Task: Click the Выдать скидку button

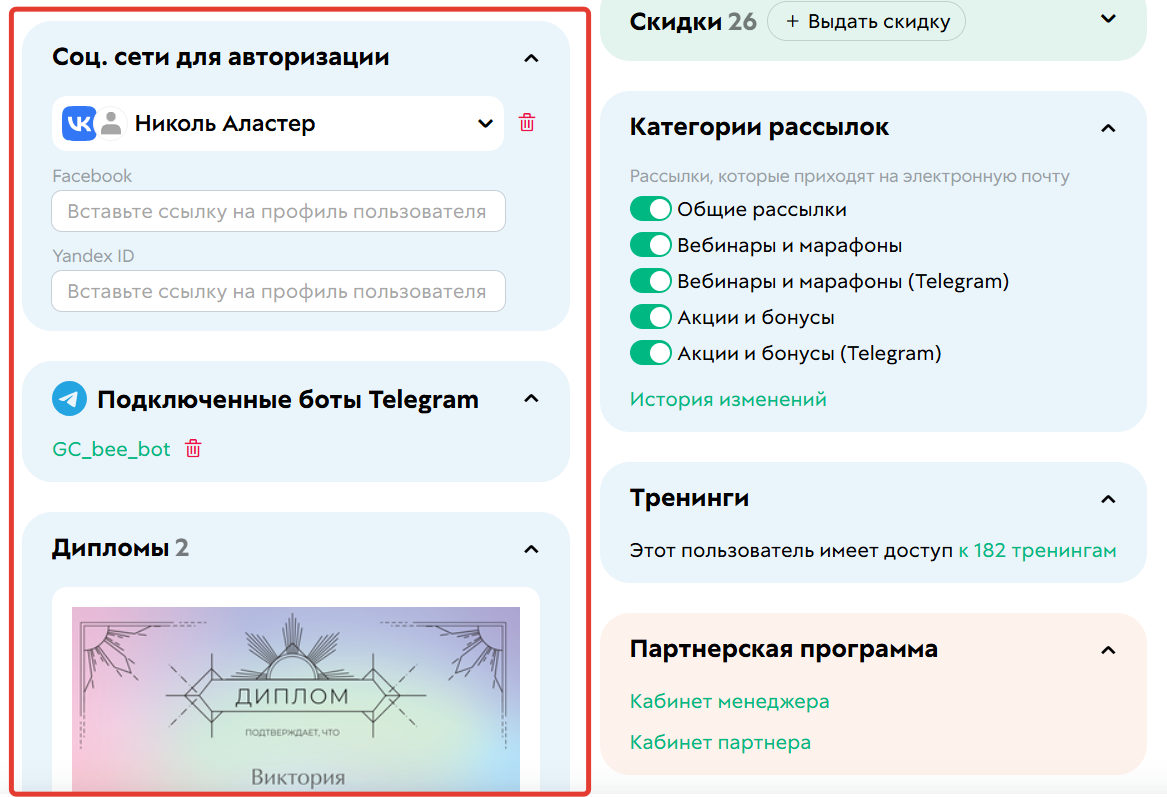Action: coord(866,21)
